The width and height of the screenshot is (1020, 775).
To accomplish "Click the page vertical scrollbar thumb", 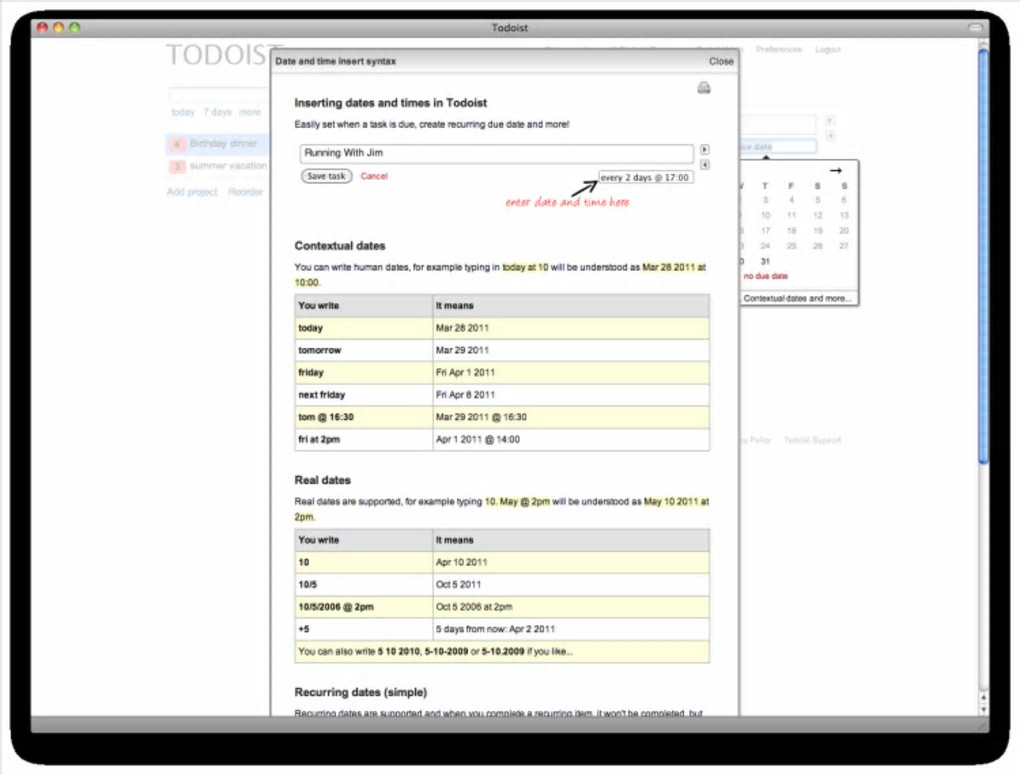I will [983, 256].
